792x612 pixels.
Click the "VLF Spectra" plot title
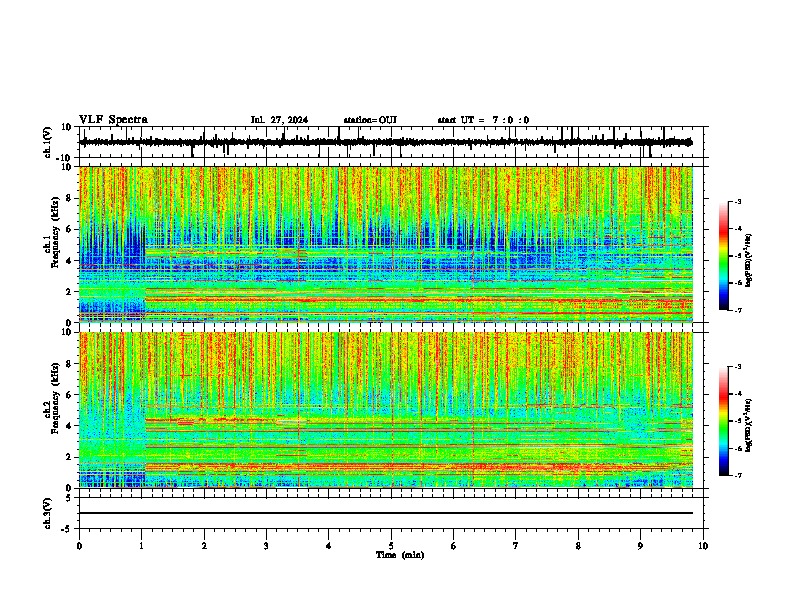pos(113,120)
